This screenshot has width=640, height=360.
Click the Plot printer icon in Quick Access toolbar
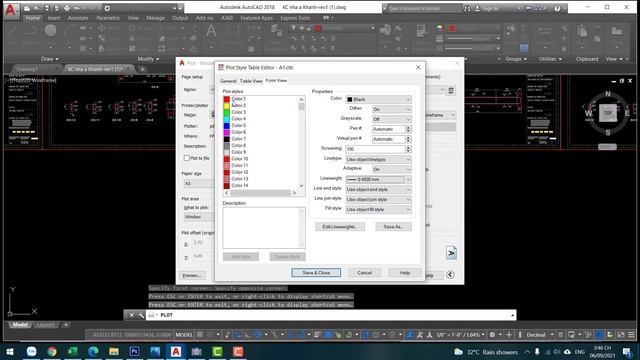(67, 8)
